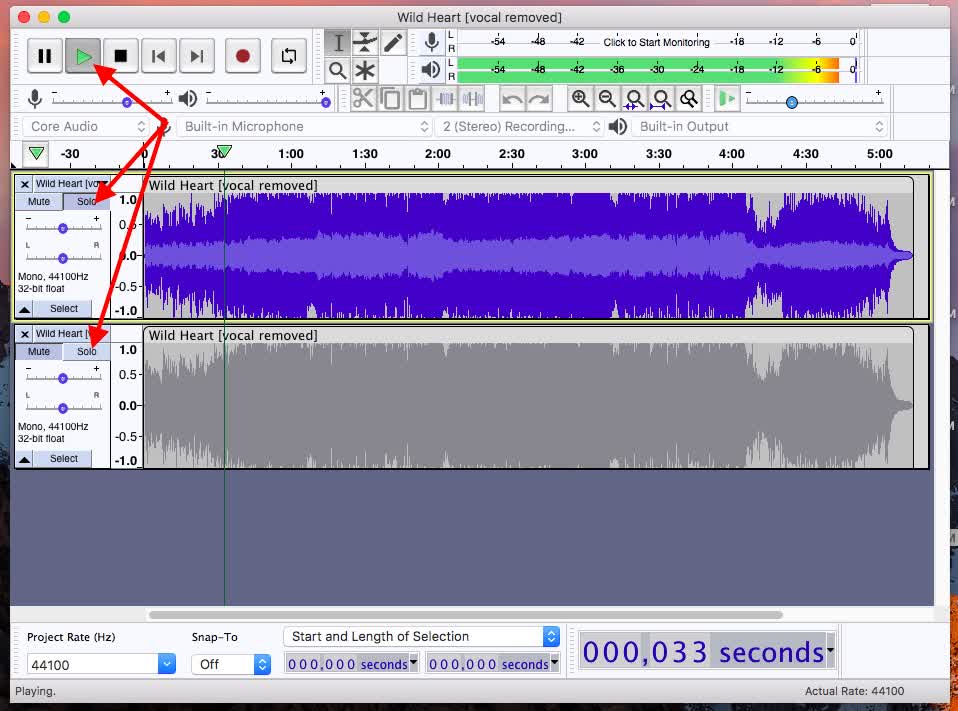Adjust the playback speed slider

coord(814,101)
